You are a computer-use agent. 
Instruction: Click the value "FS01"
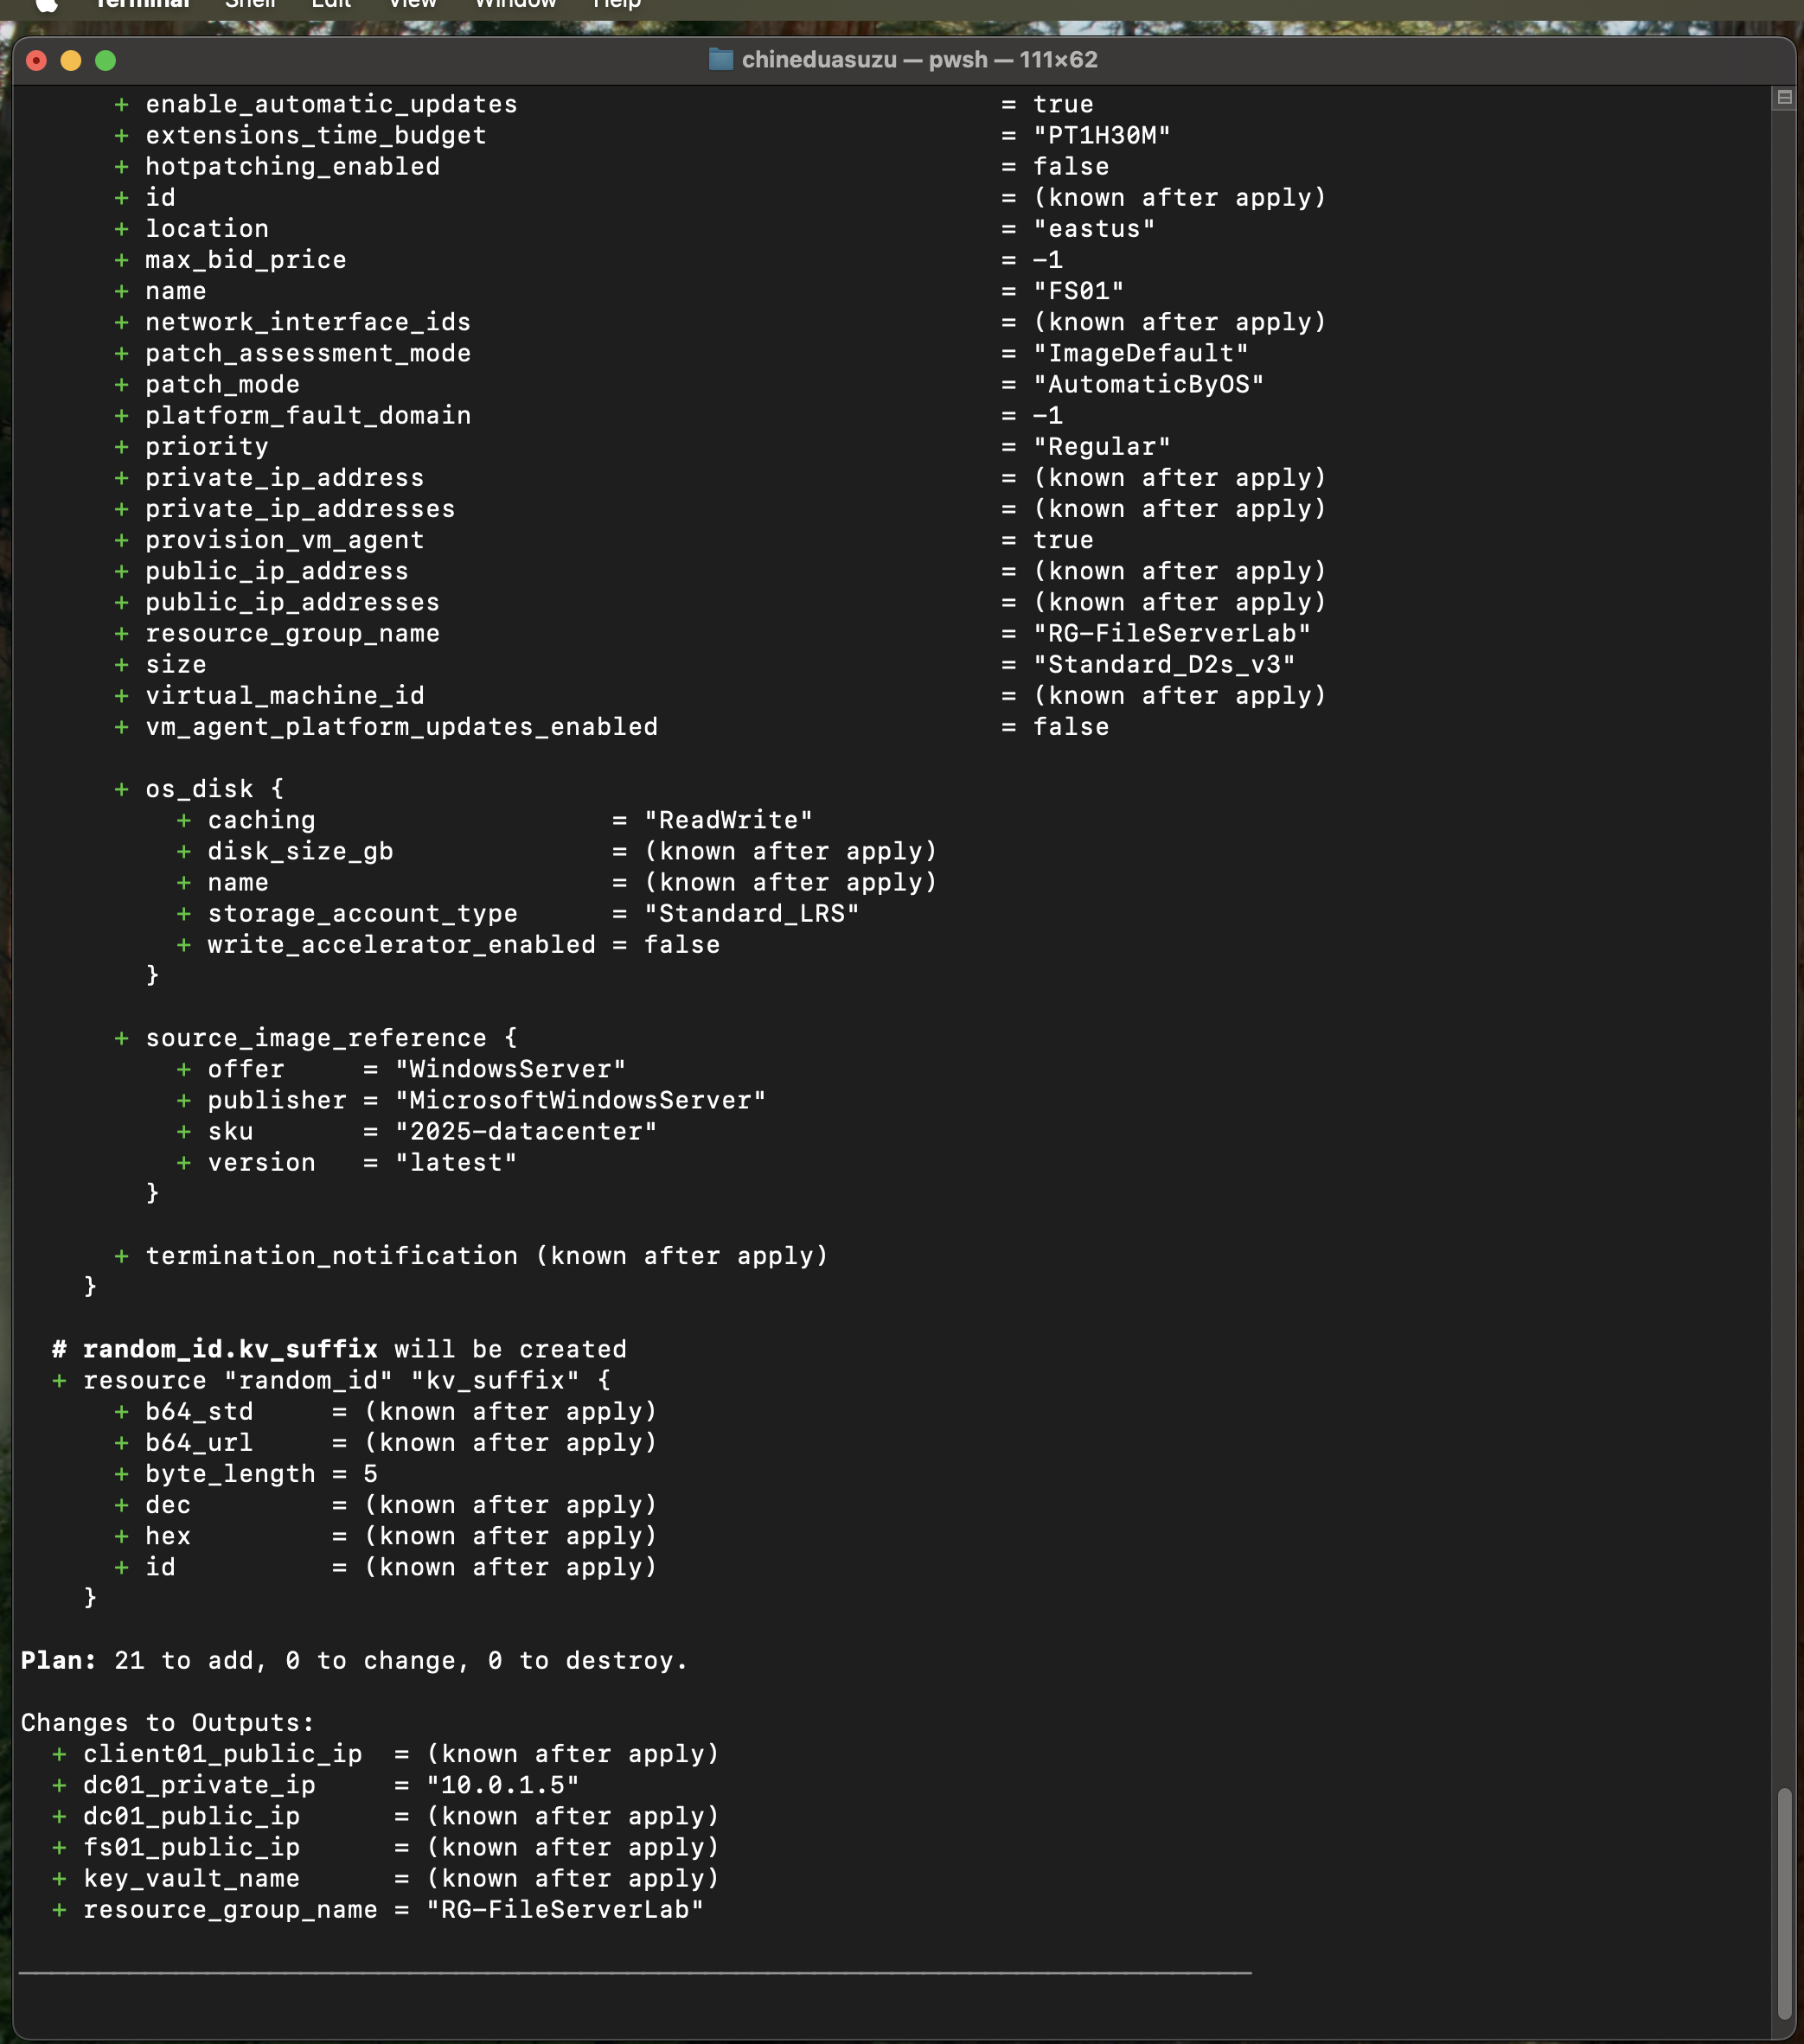1078,291
